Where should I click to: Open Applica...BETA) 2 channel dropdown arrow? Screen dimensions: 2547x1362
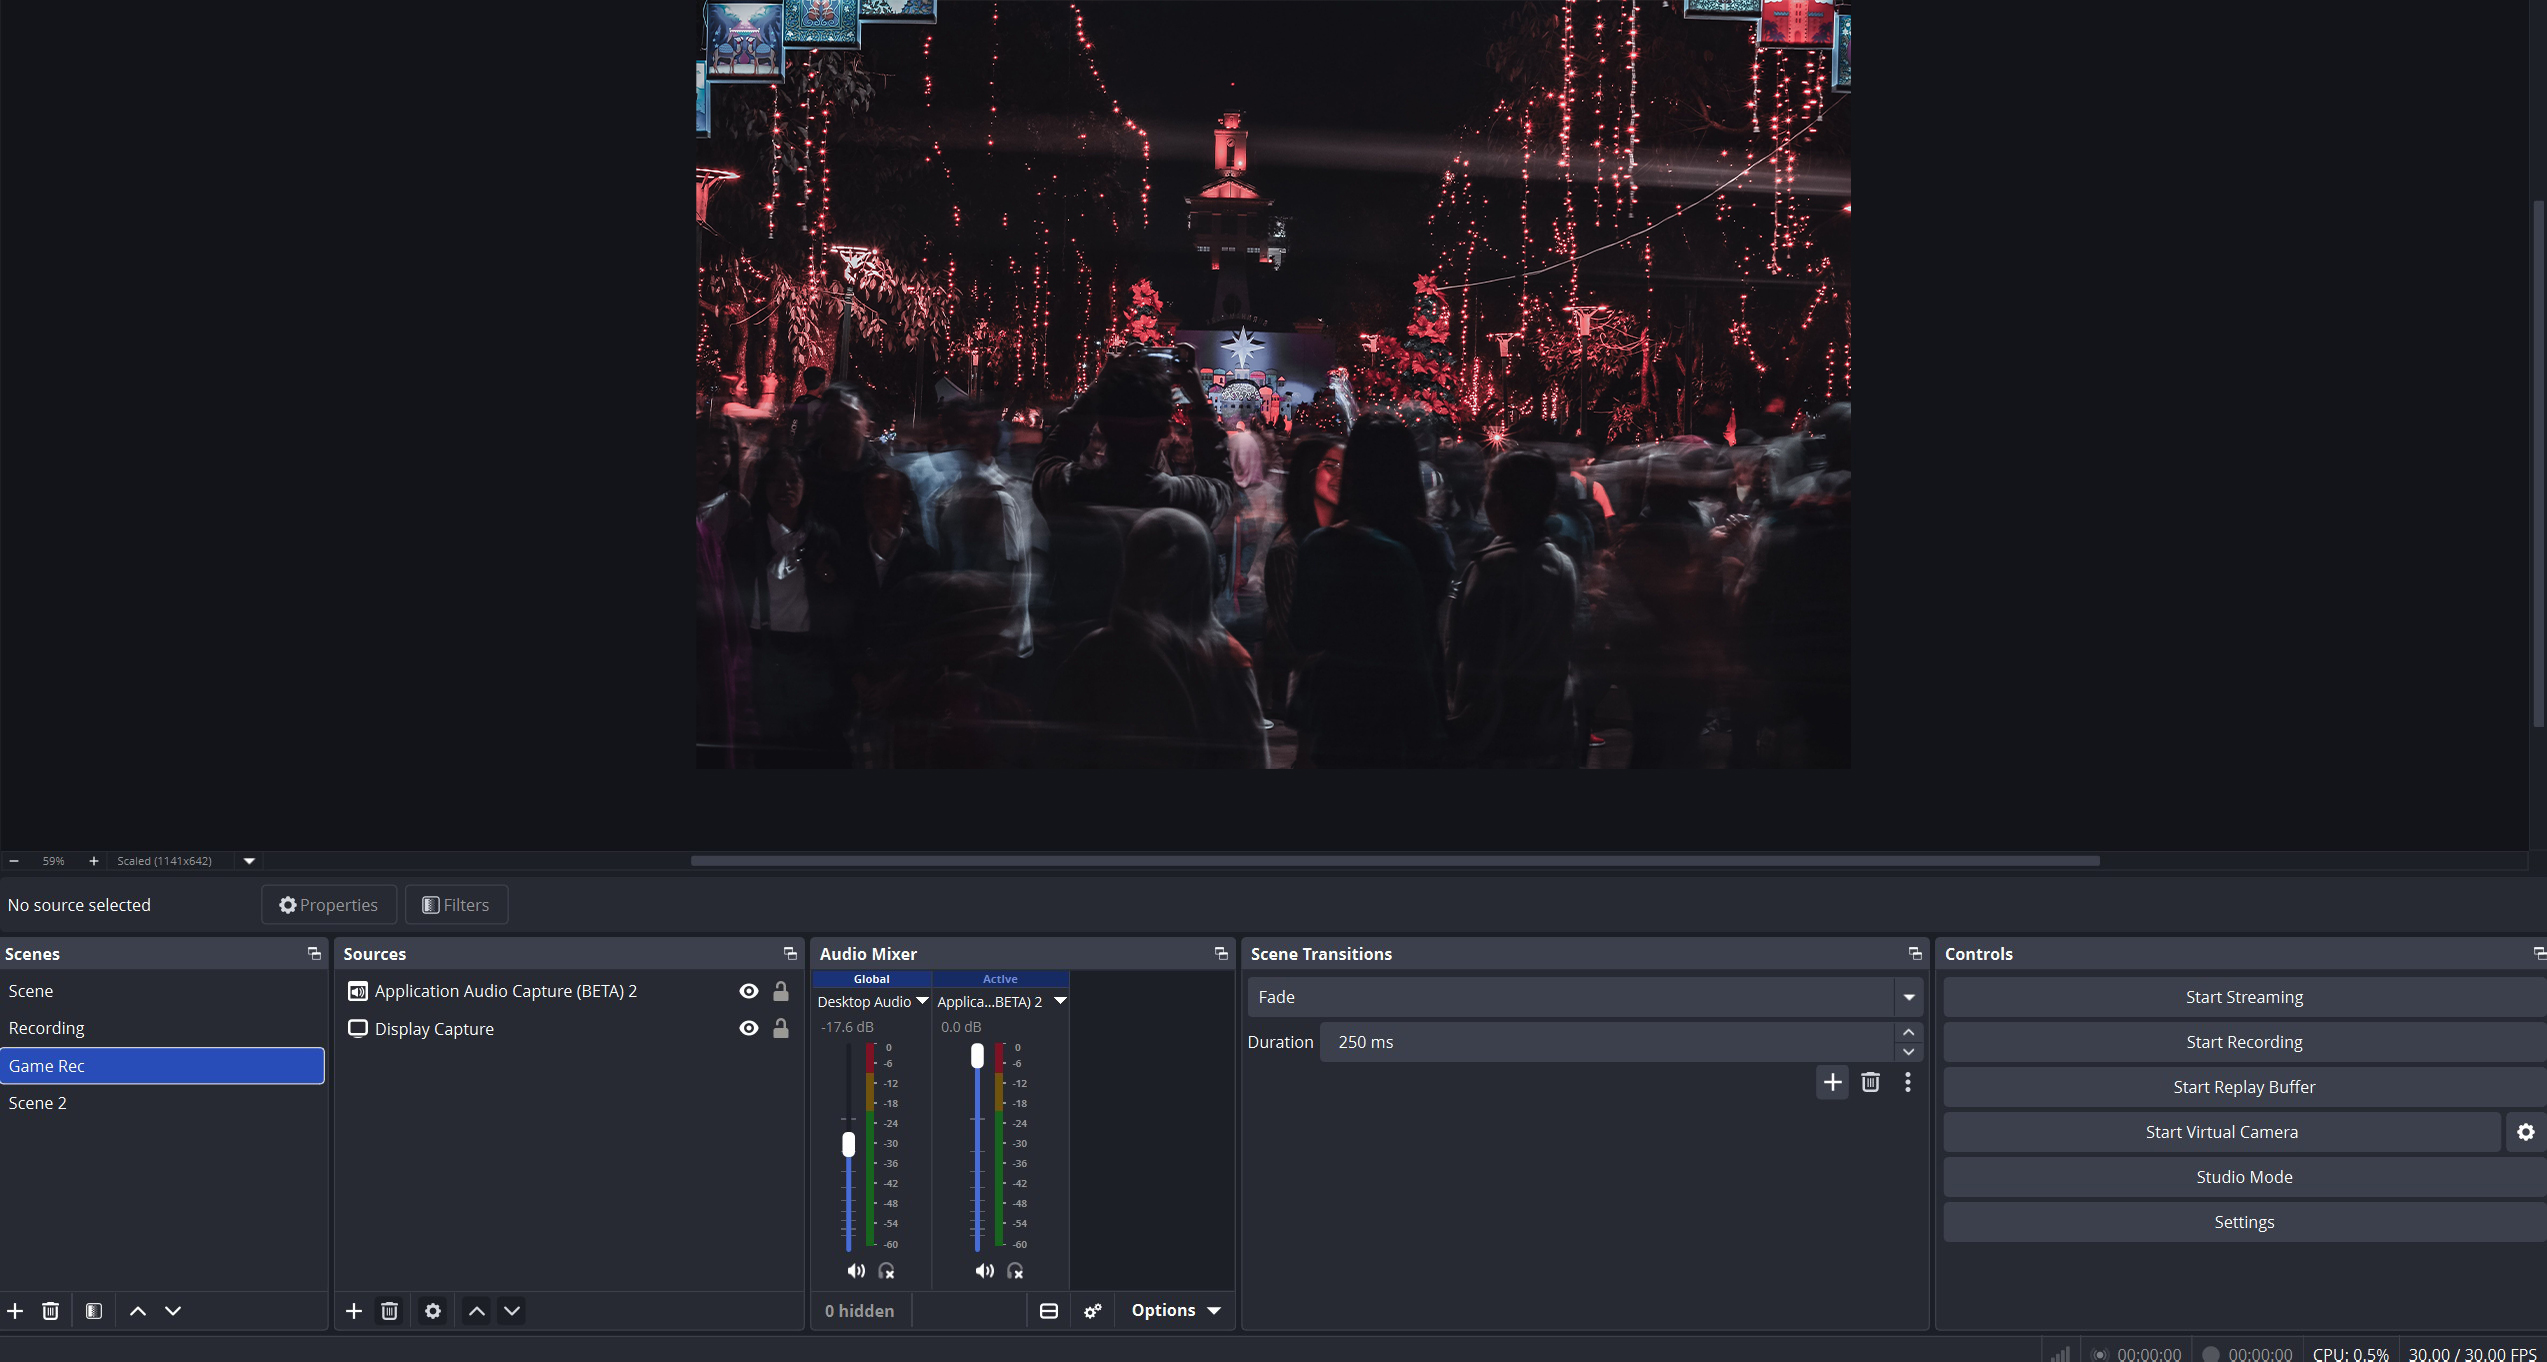tap(1060, 1001)
